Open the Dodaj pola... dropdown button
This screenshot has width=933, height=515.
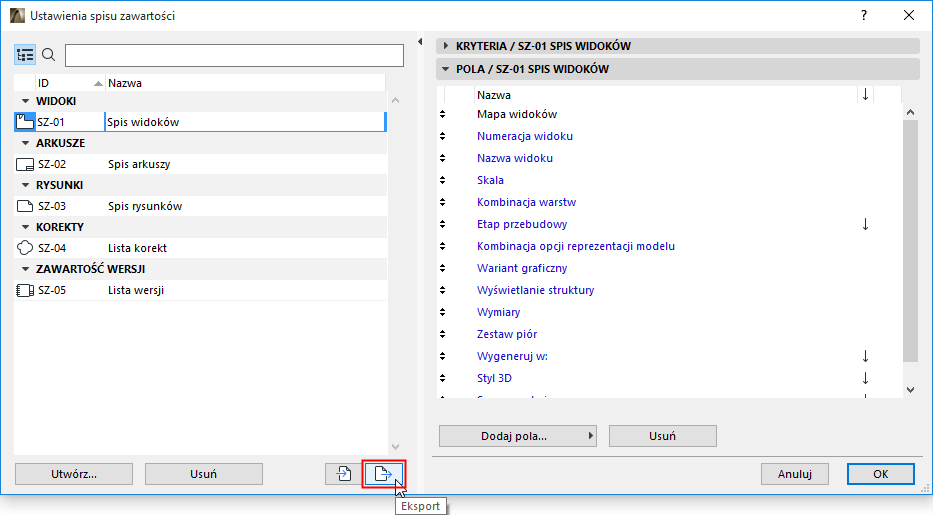tap(518, 436)
